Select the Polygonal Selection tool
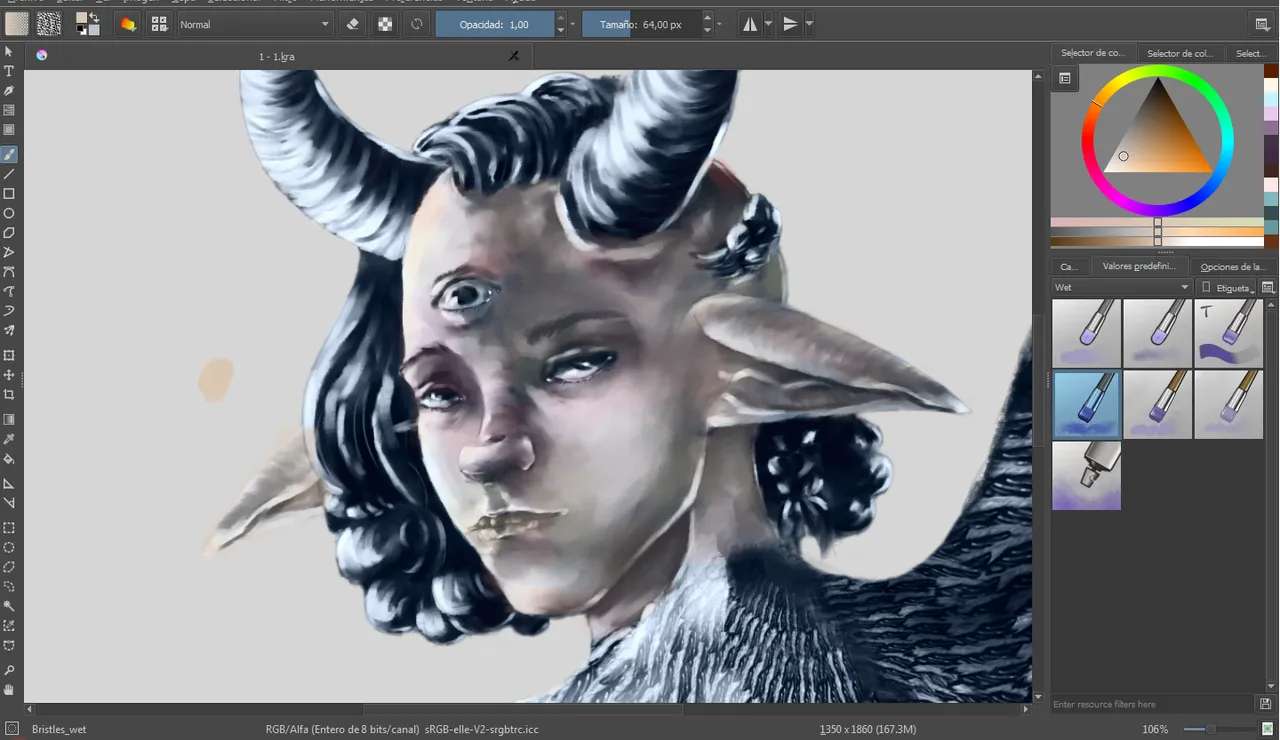1280x740 pixels. tap(9, 567)
